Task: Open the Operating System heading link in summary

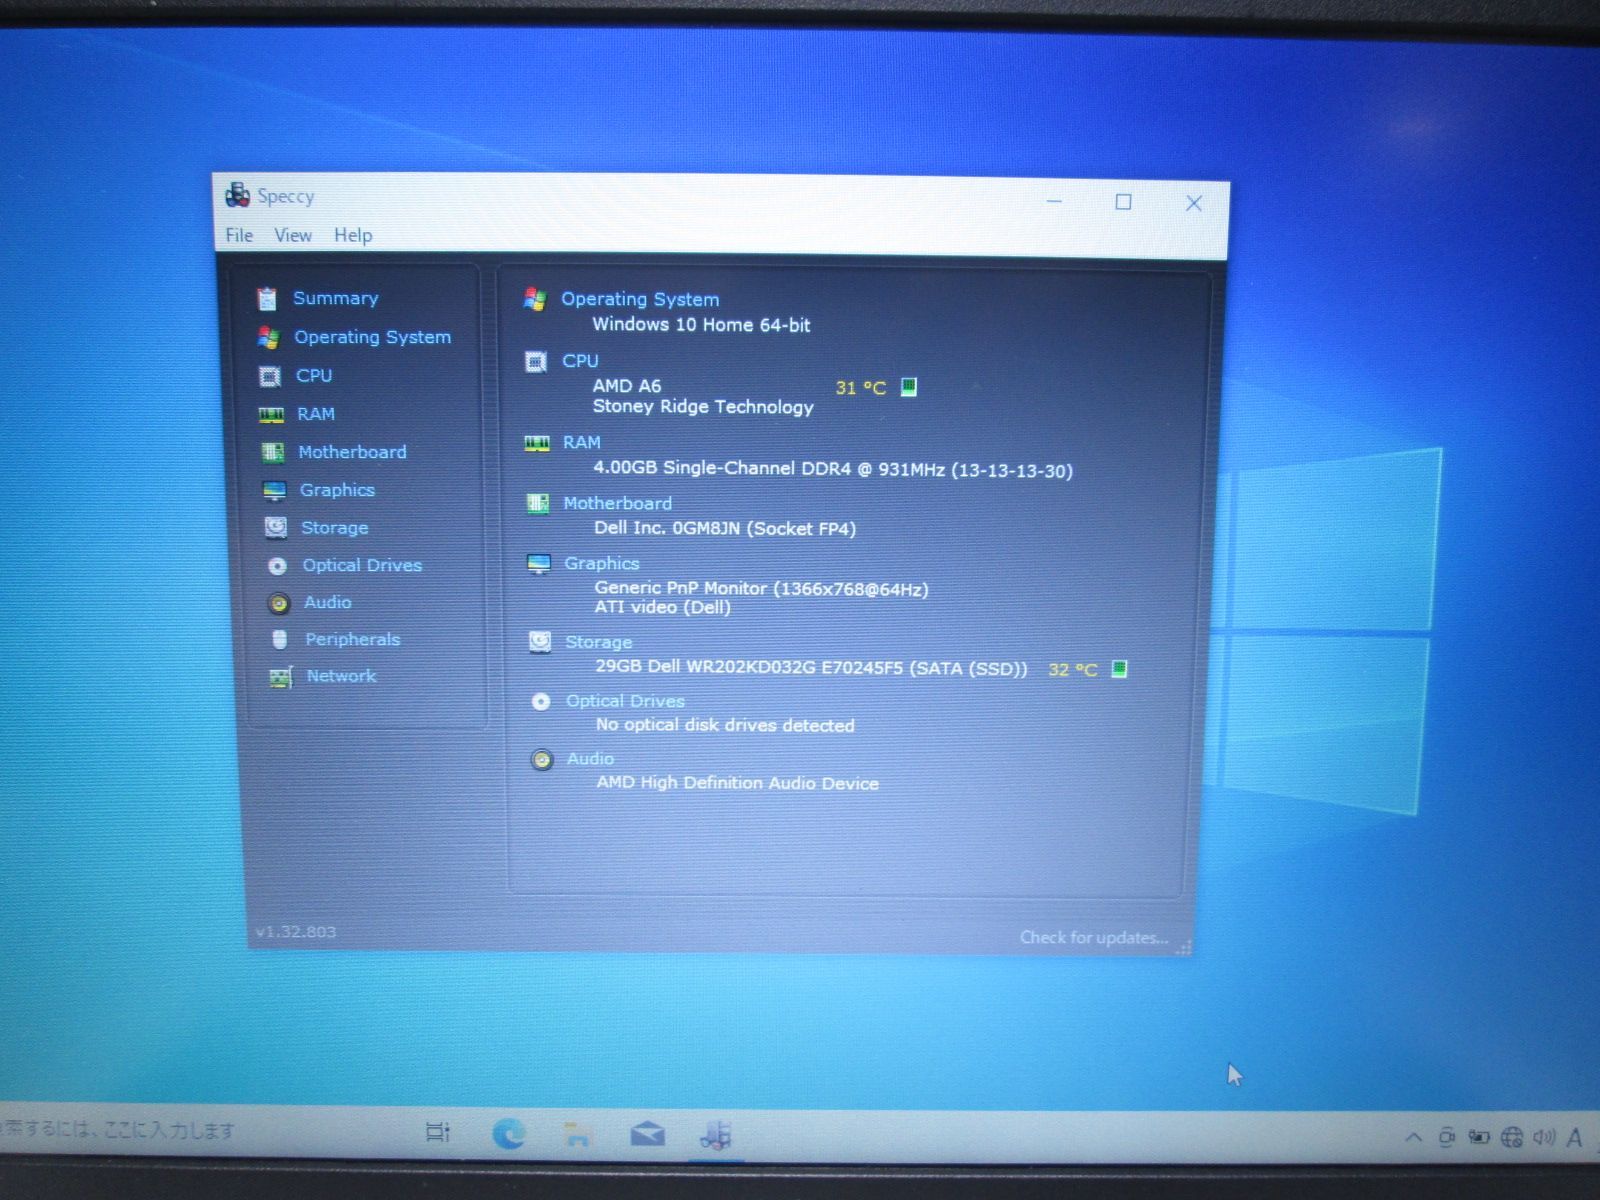Action: (640, 299)
